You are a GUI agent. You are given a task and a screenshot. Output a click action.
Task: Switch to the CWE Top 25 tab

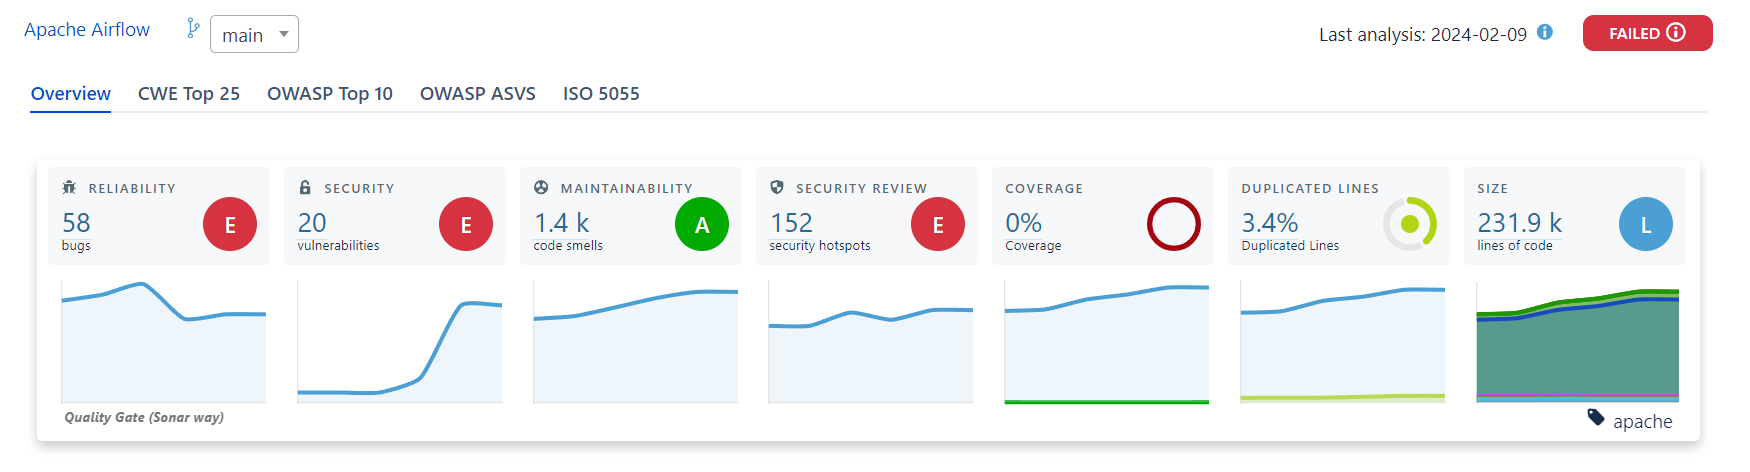coord(189,94)
